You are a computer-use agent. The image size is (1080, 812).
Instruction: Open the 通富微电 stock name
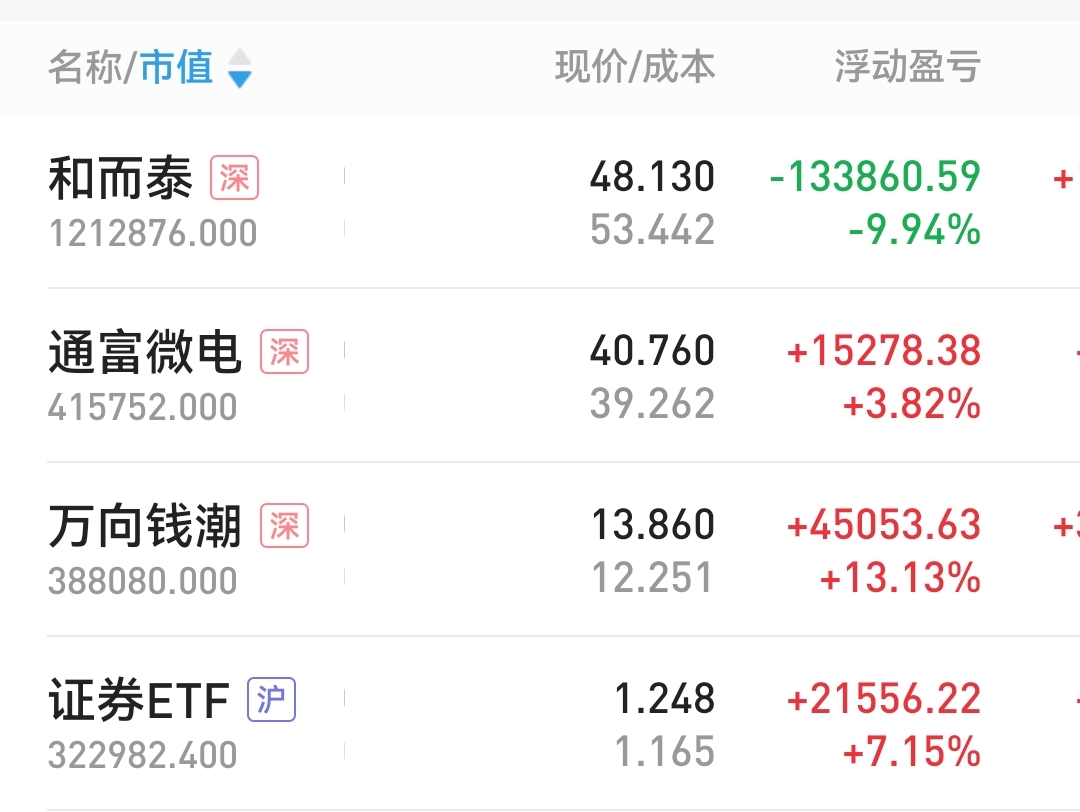pos(145,353)
